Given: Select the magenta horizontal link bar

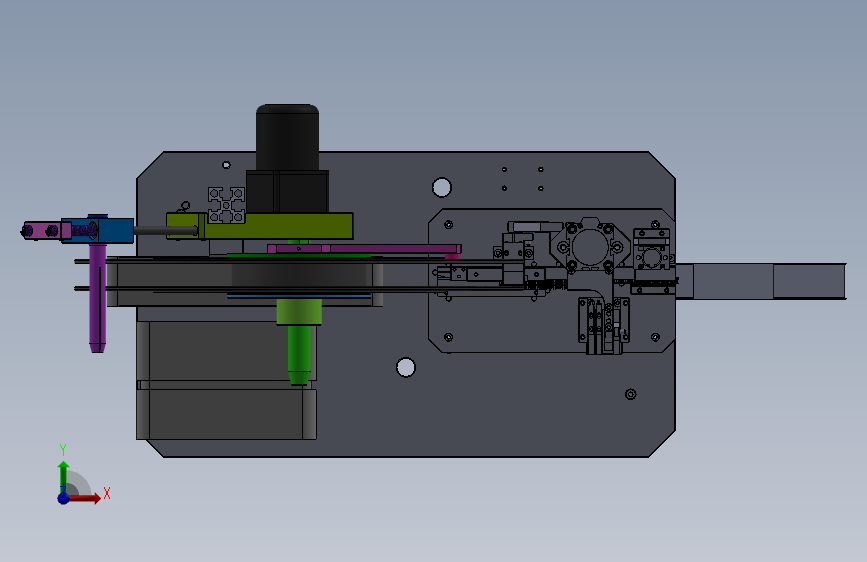Looking at the screenshot, I should point(364,249).
